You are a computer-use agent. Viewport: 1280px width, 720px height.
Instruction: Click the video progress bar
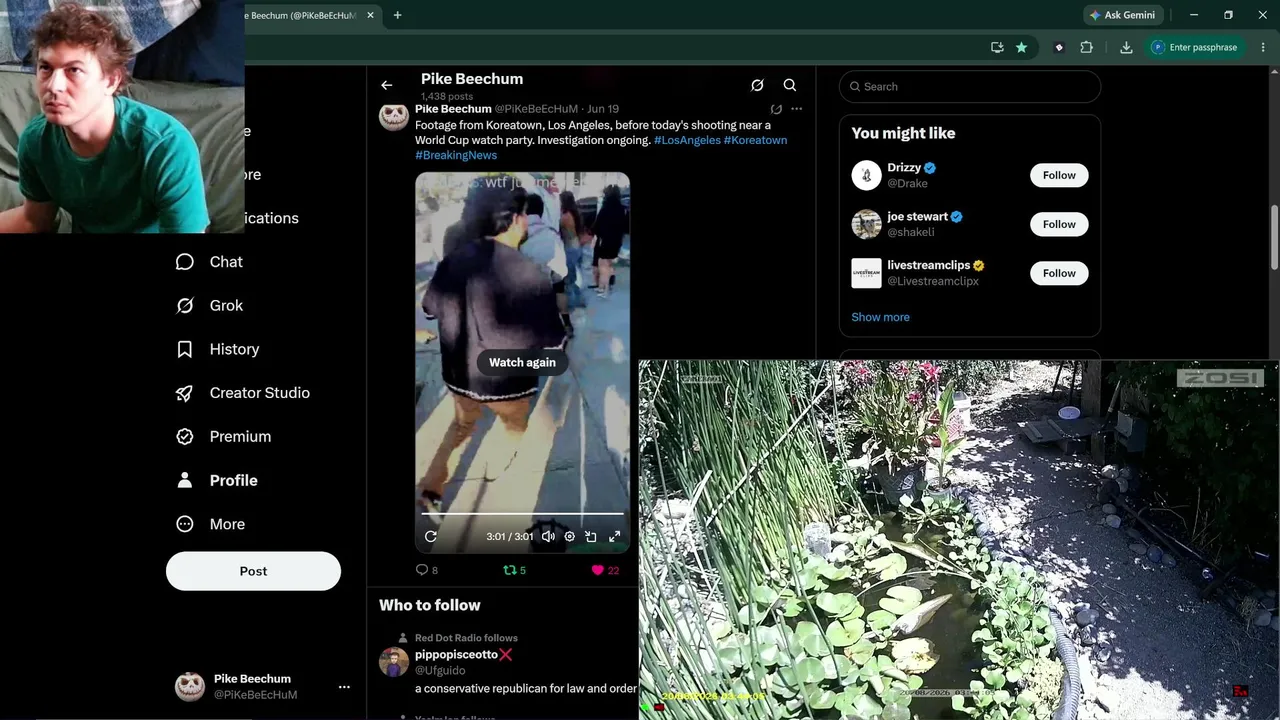tap(522, 514)
